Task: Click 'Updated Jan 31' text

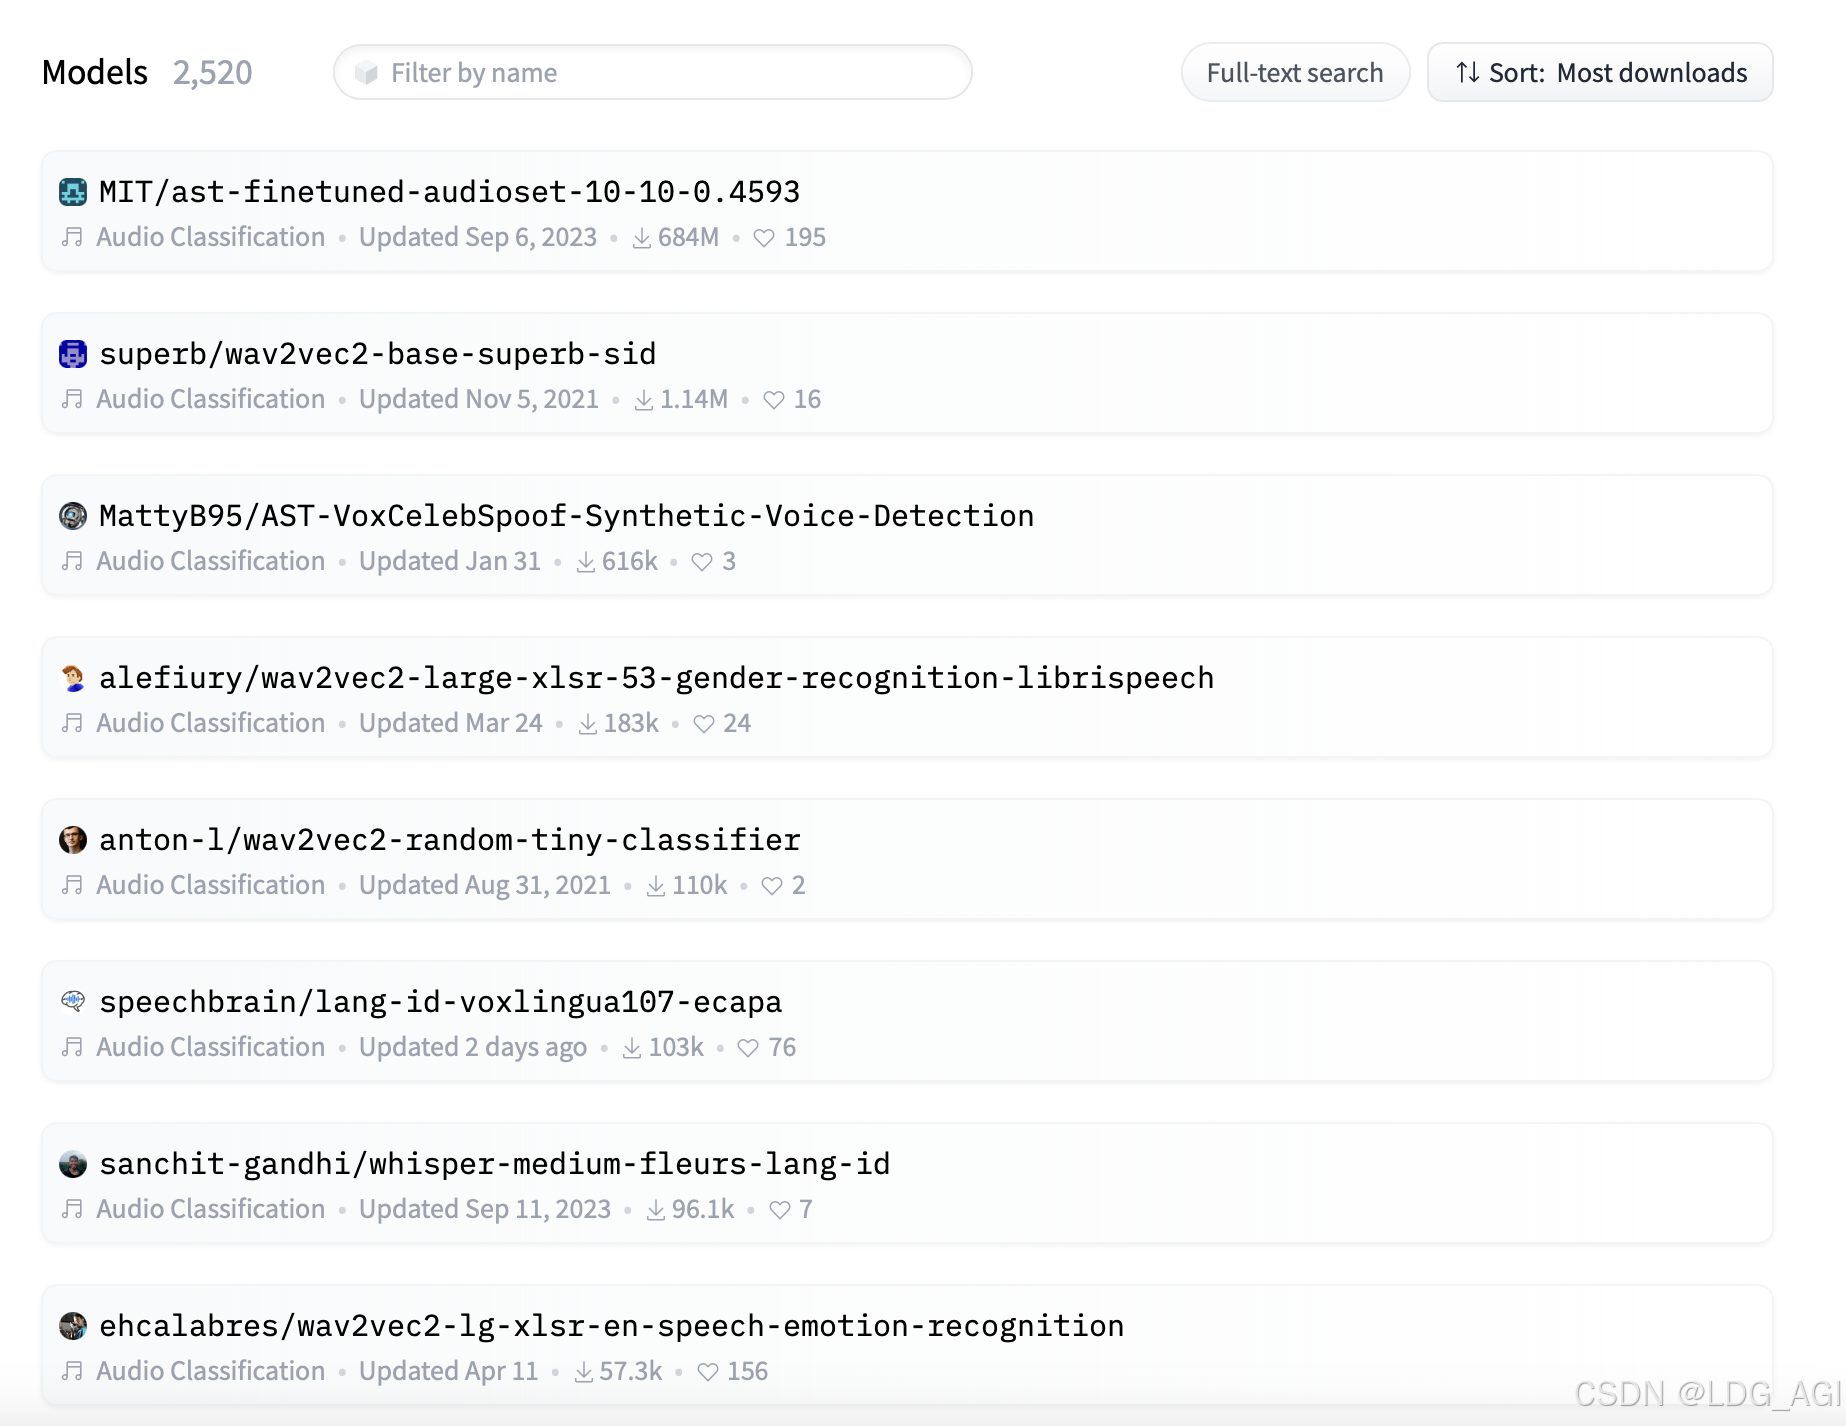Action: (x=450, y=561)
